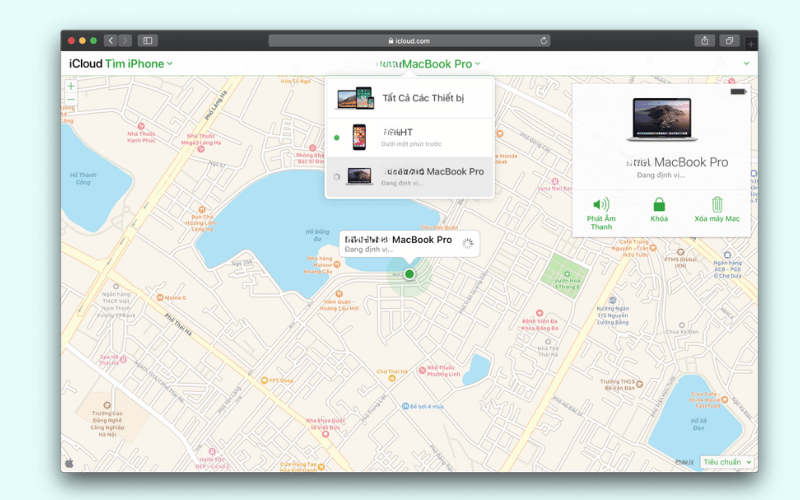Zoom in the map with plus button
This screenshot has width=800, height=500.
71,86
